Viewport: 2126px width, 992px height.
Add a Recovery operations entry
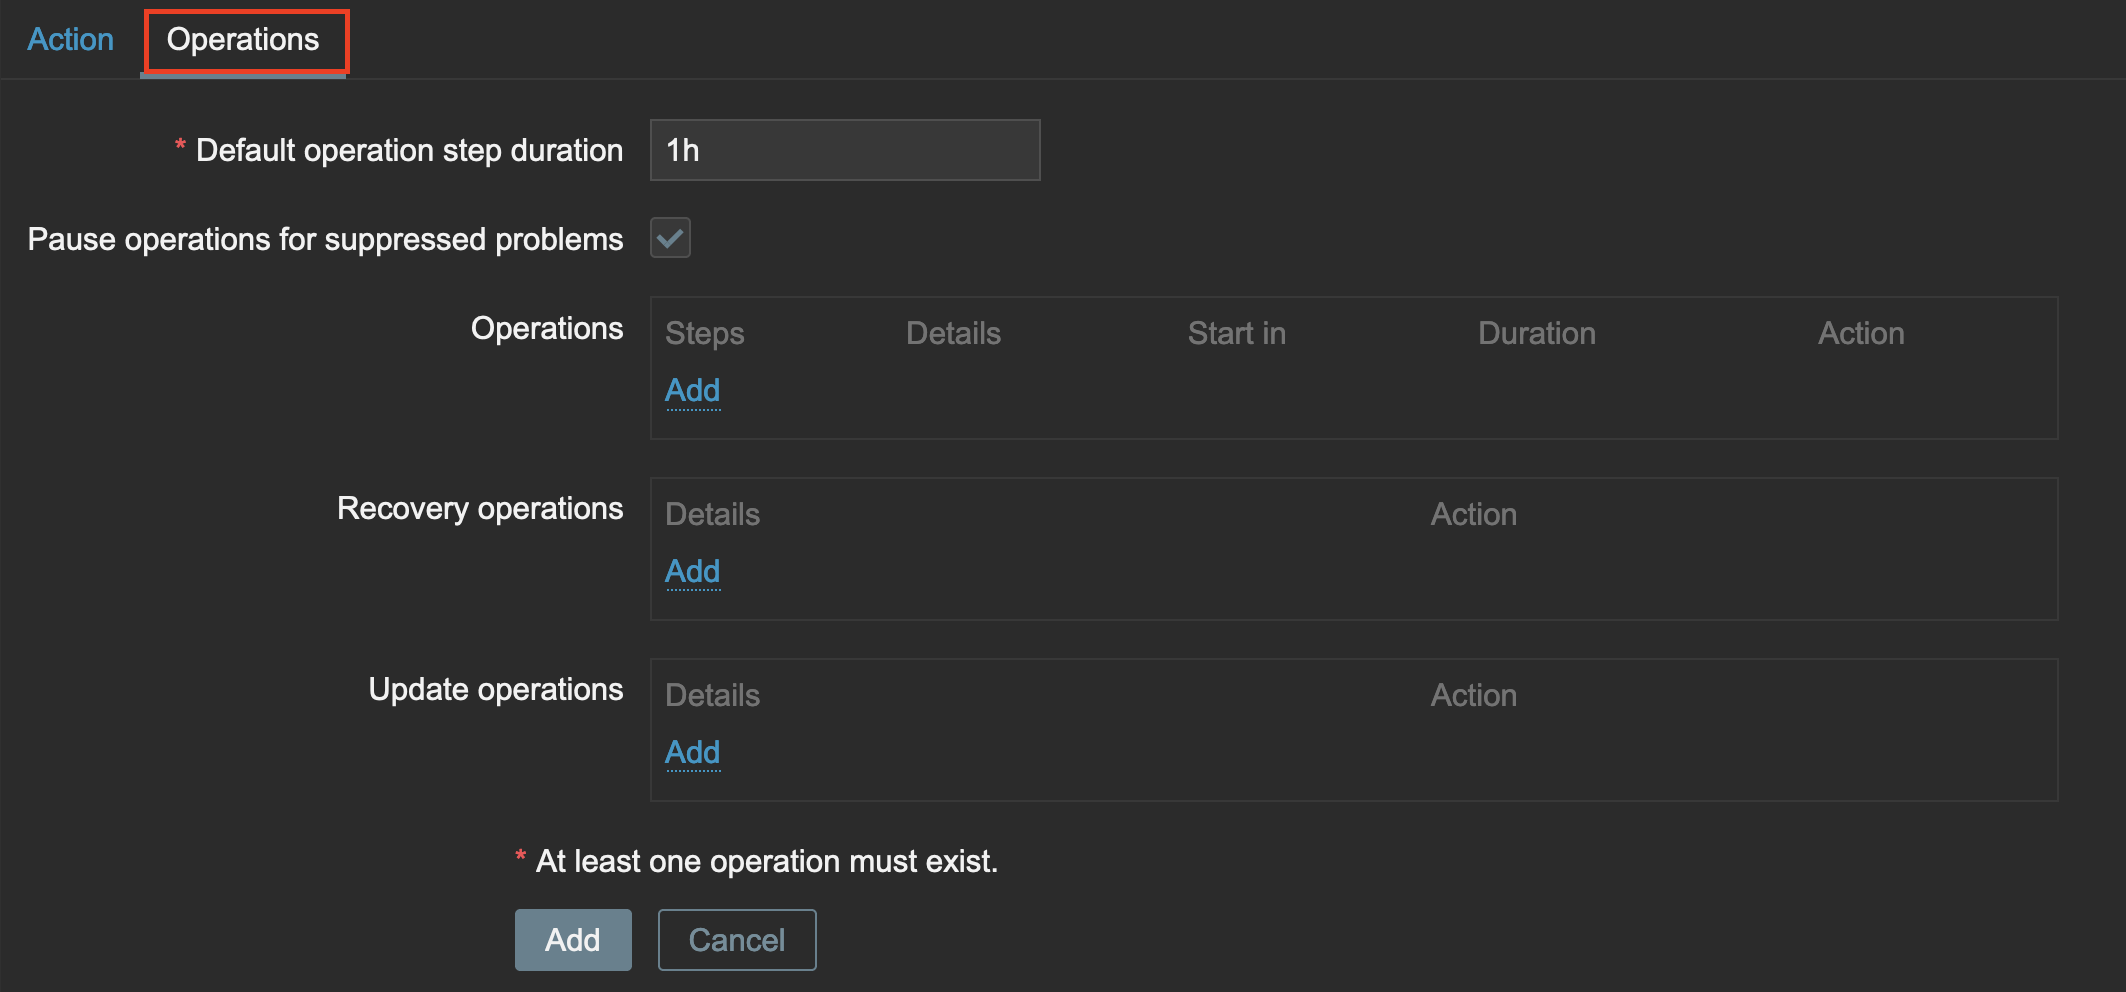pyautogui.click(x=693, y=571)
